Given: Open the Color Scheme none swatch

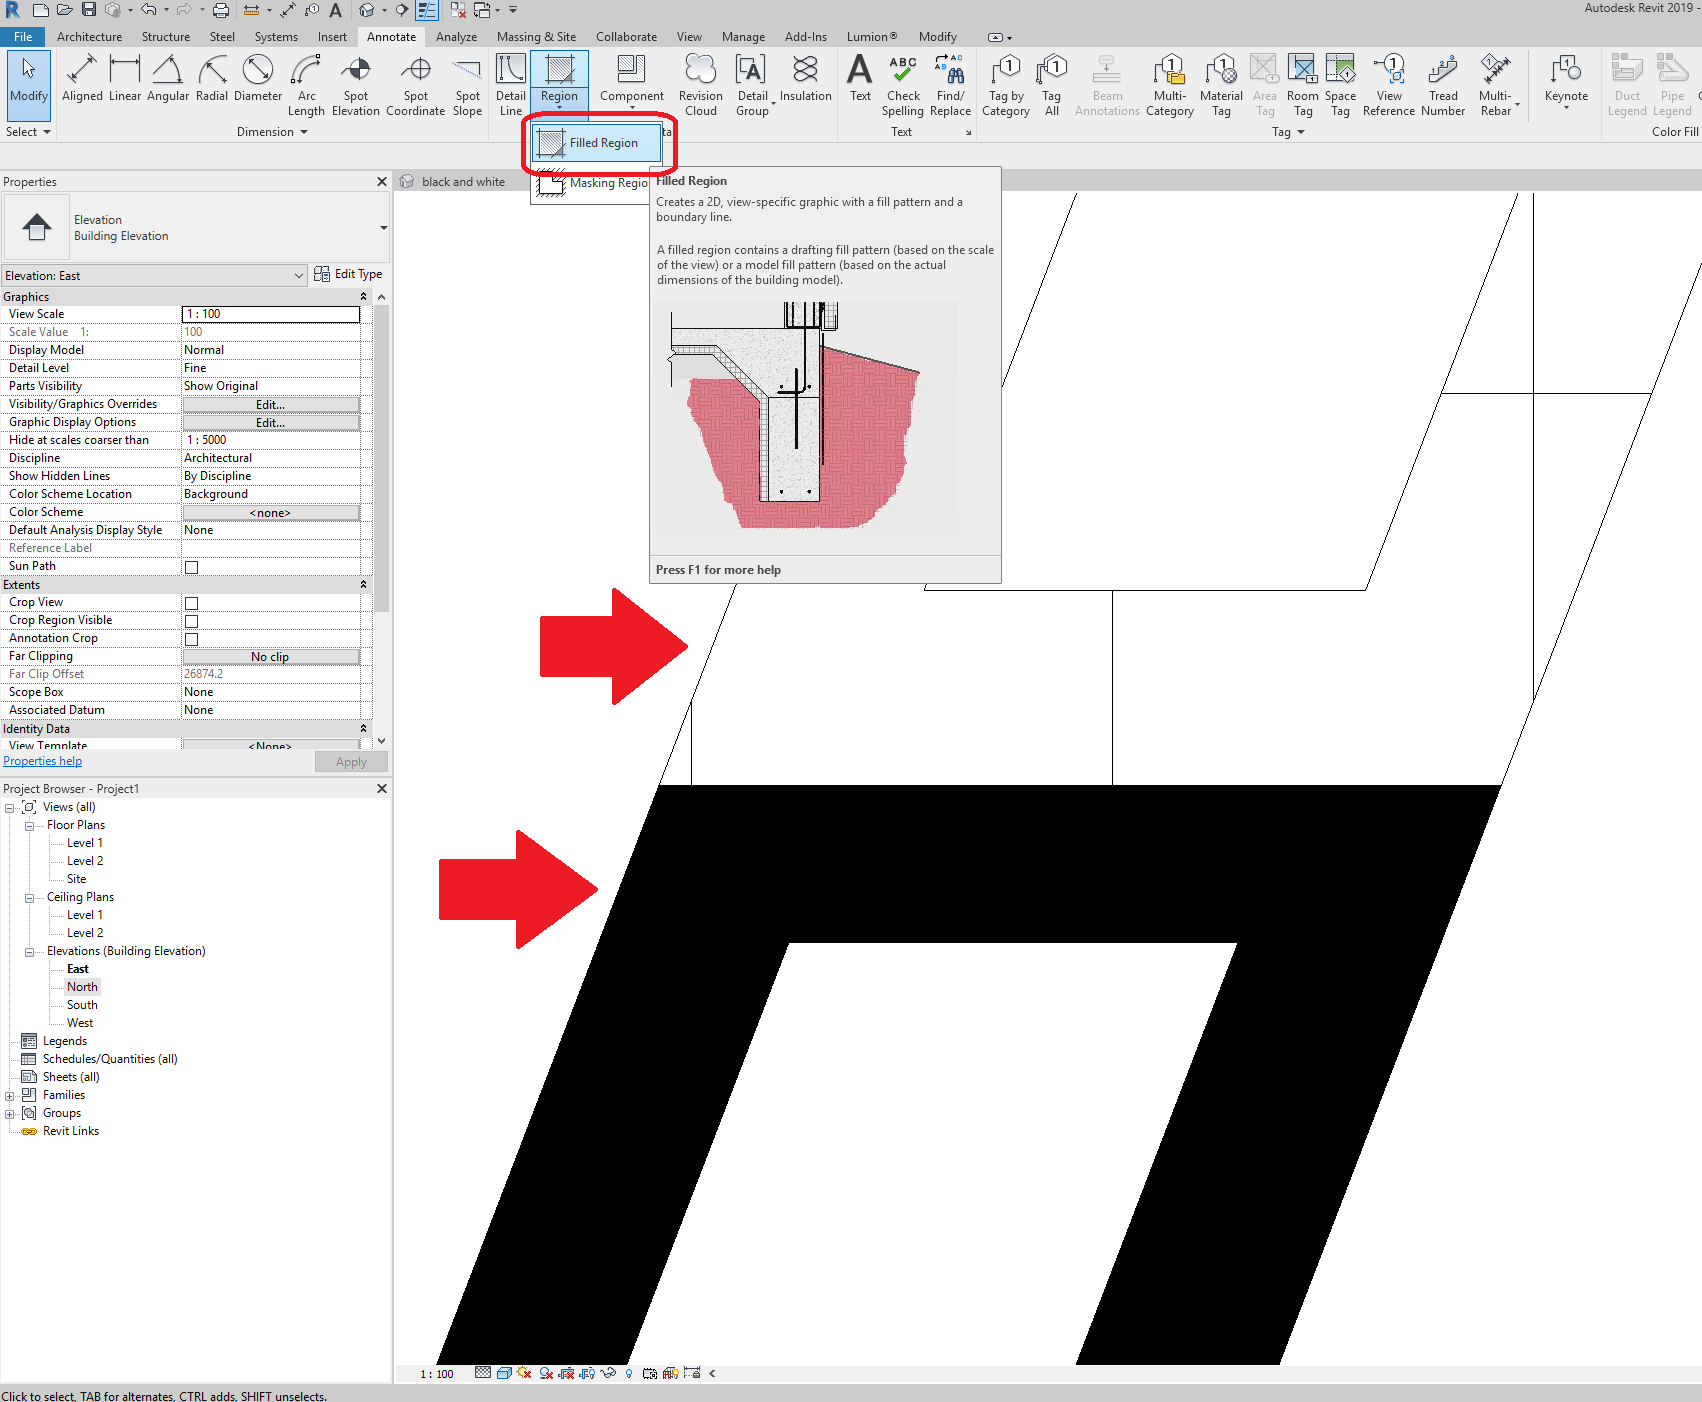Looking at the screenshot, I should tap(270, 512).
